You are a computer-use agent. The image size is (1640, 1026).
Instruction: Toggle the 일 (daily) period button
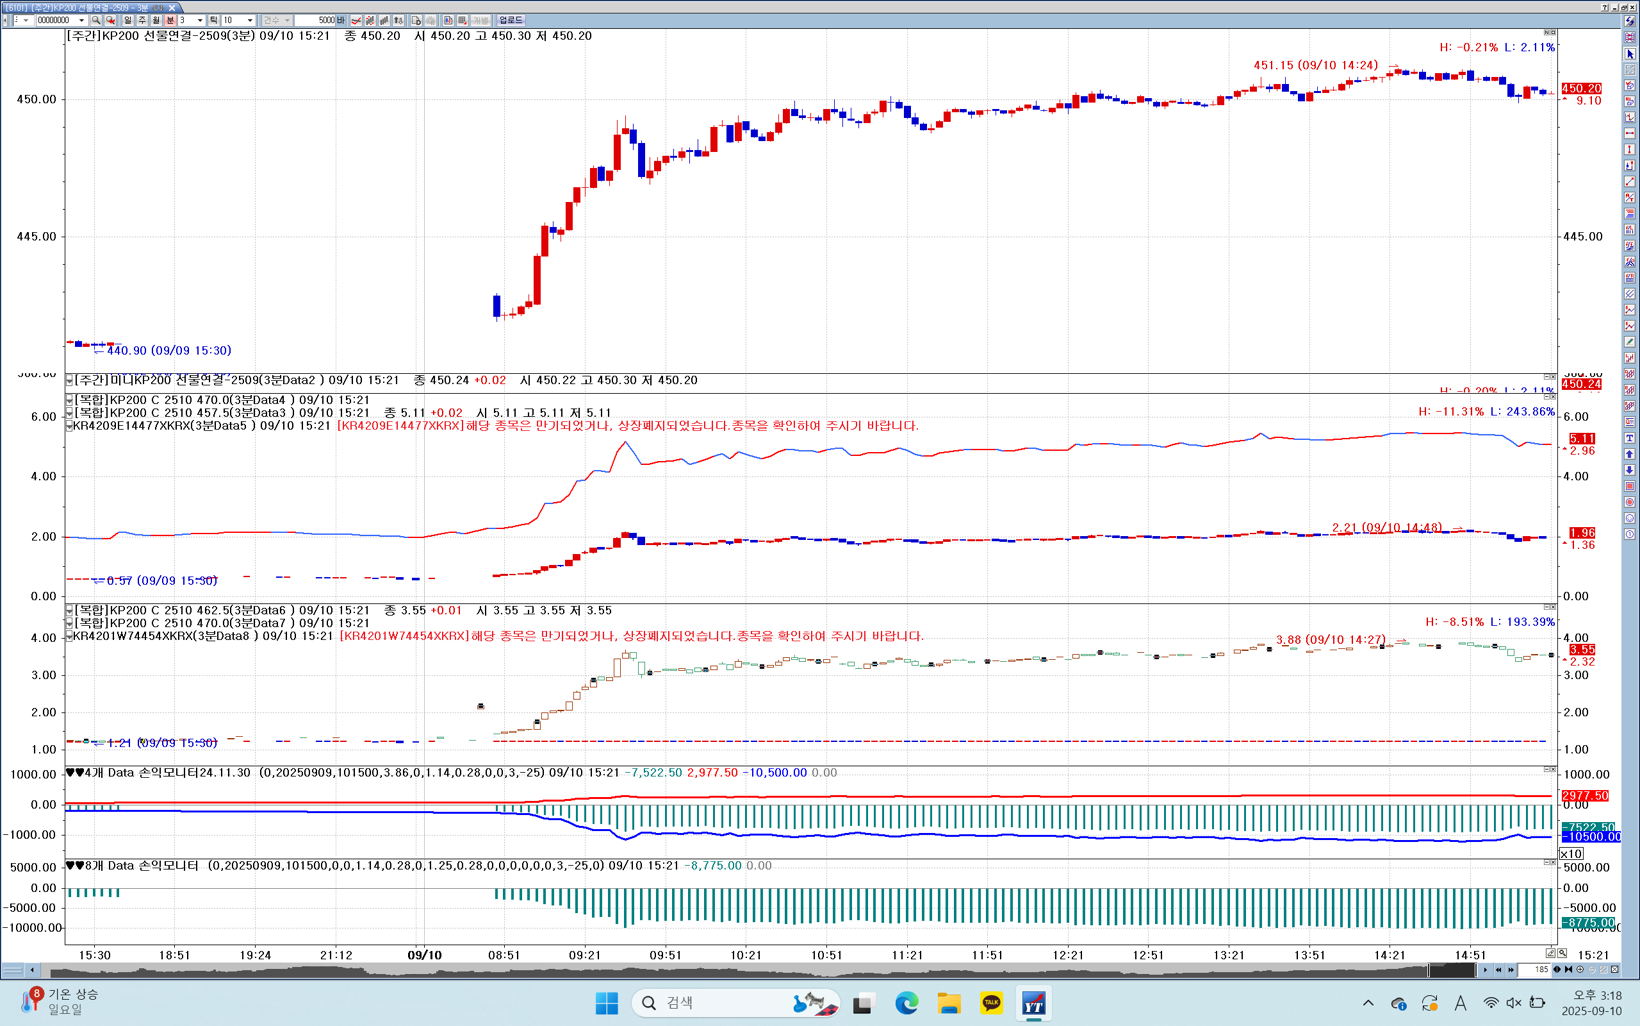pyautogui.click(x=128, y=20)
